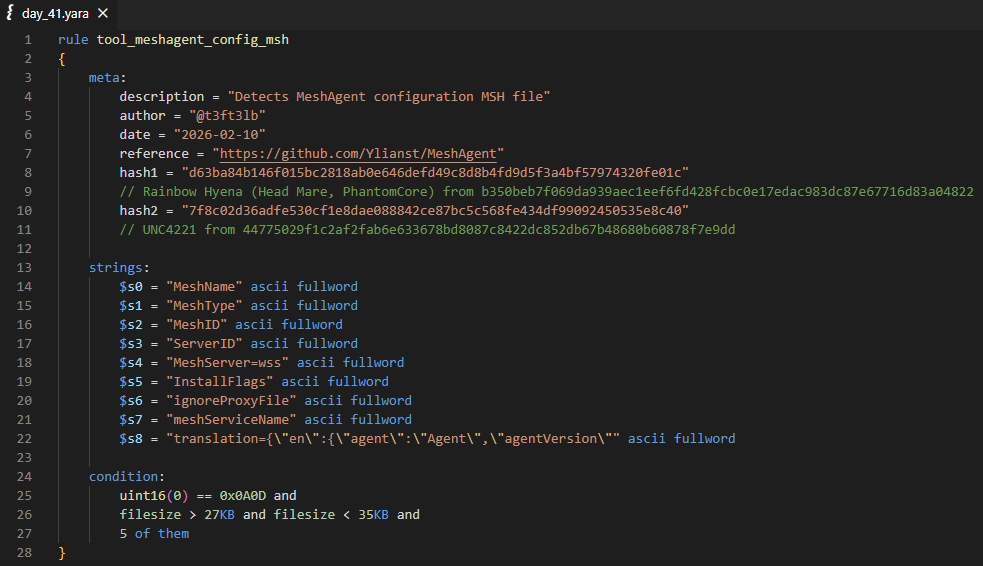Click '5 of them' on line 27

tap(154, 533)
